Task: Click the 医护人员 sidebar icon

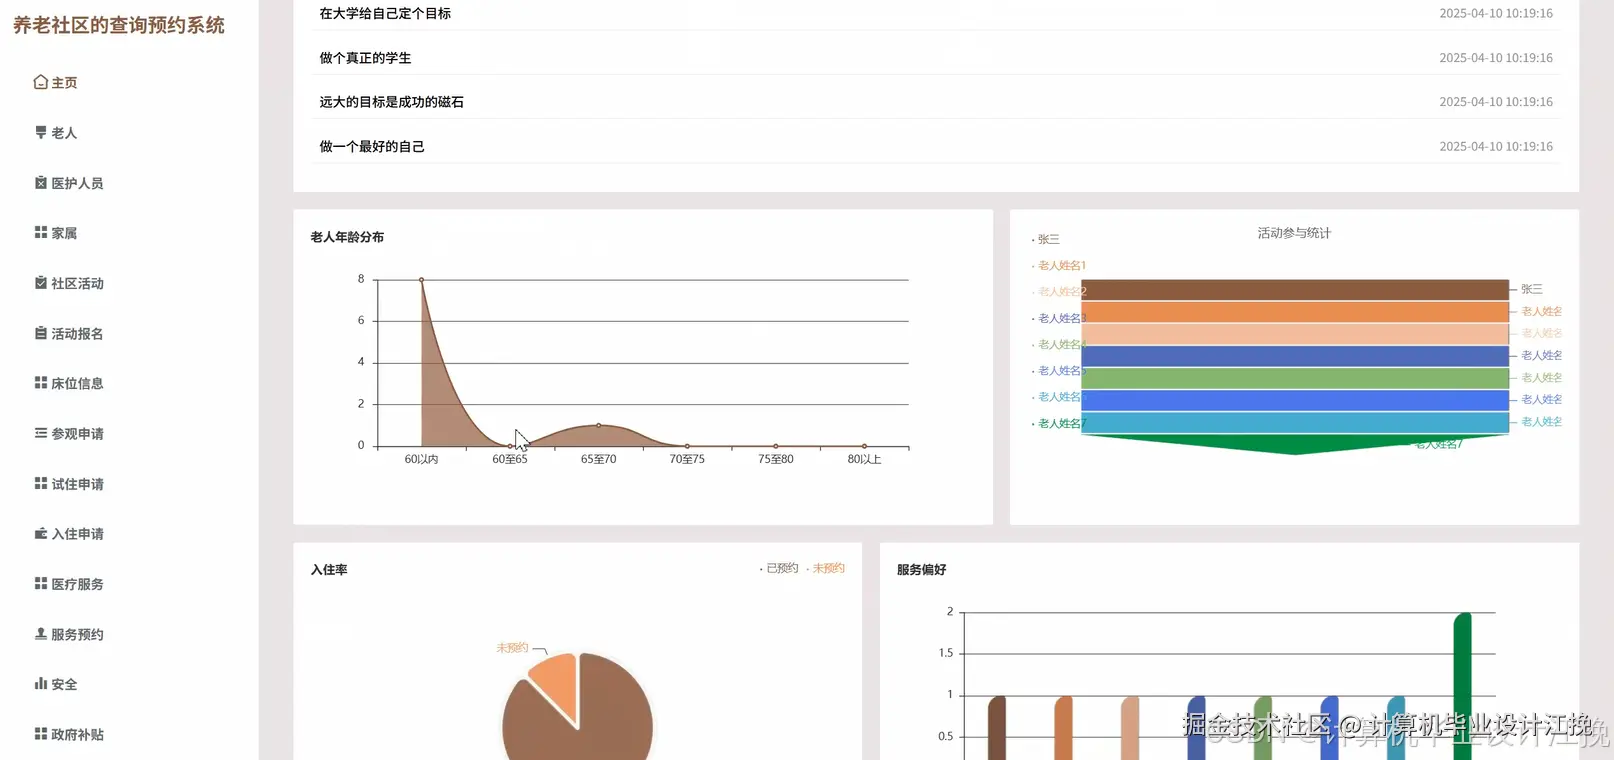Action: pos(41,183)
